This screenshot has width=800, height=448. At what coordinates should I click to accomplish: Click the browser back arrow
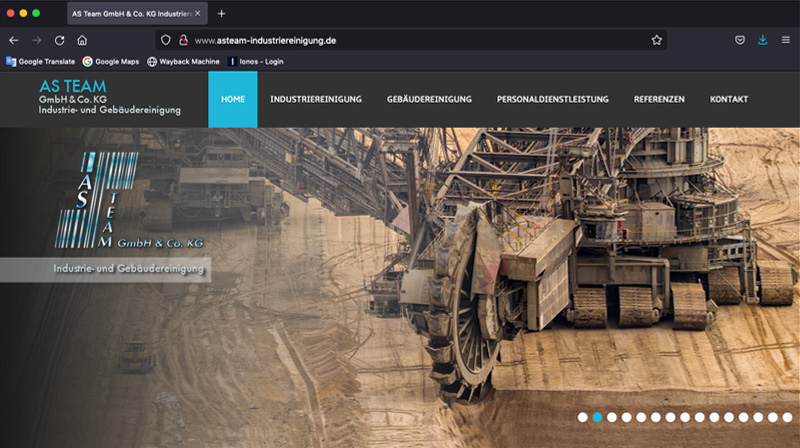coord(14,40)
